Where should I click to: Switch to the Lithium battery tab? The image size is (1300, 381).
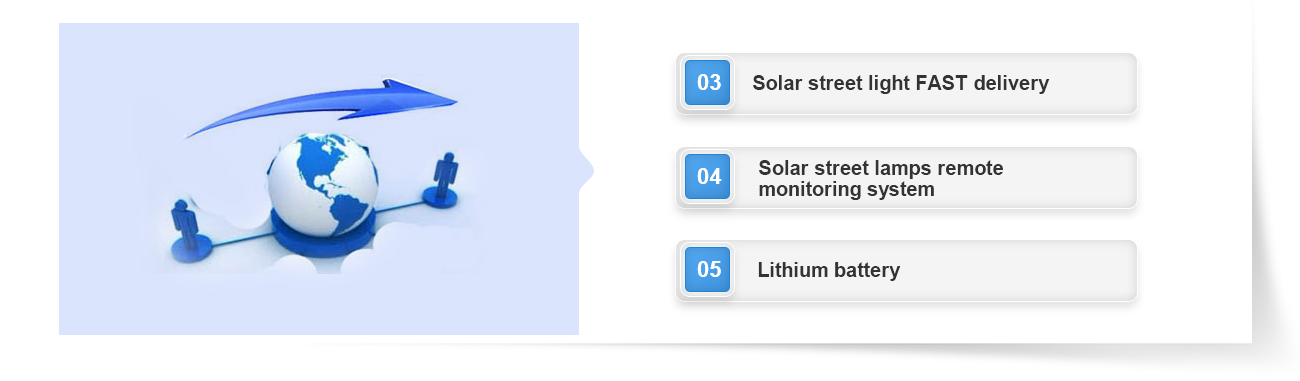907,270
